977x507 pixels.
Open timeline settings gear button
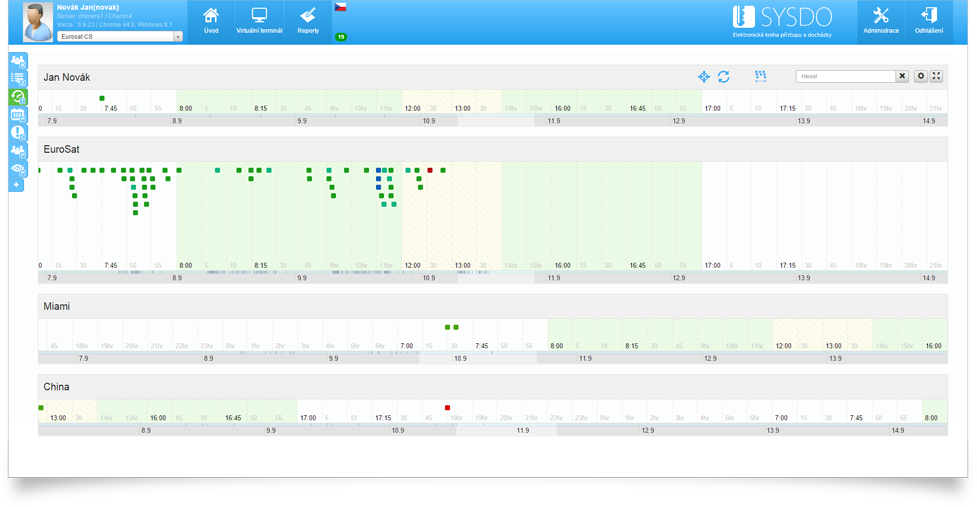click(921, 76)
